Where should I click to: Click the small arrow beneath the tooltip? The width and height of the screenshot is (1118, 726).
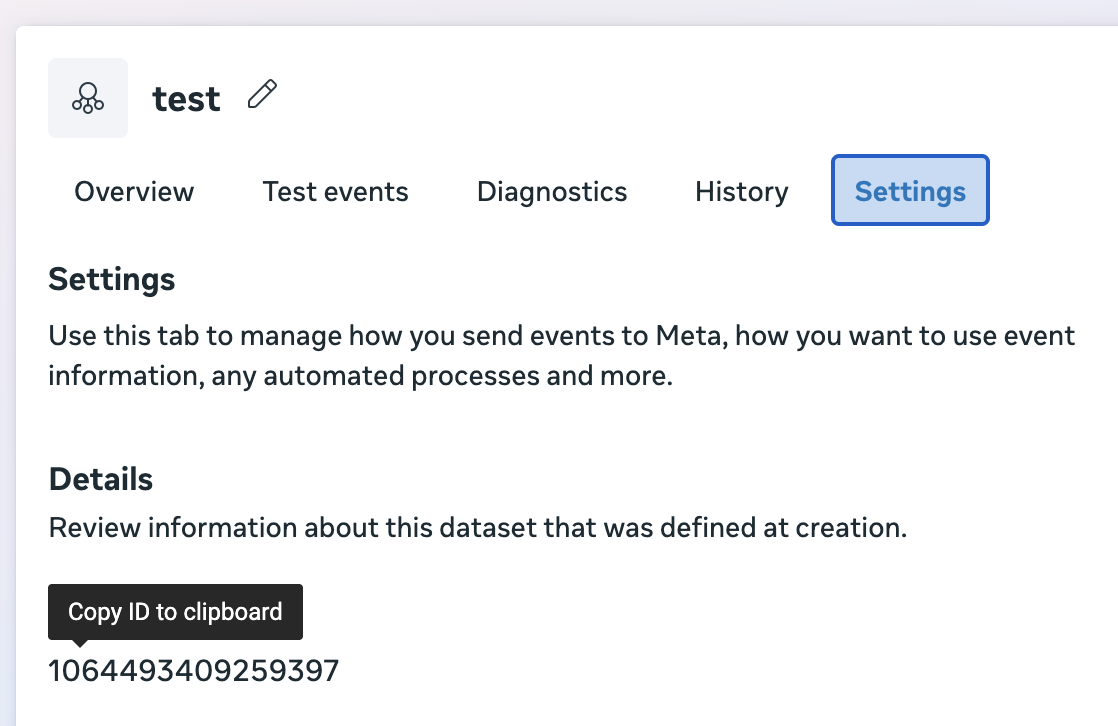(81, 643)
